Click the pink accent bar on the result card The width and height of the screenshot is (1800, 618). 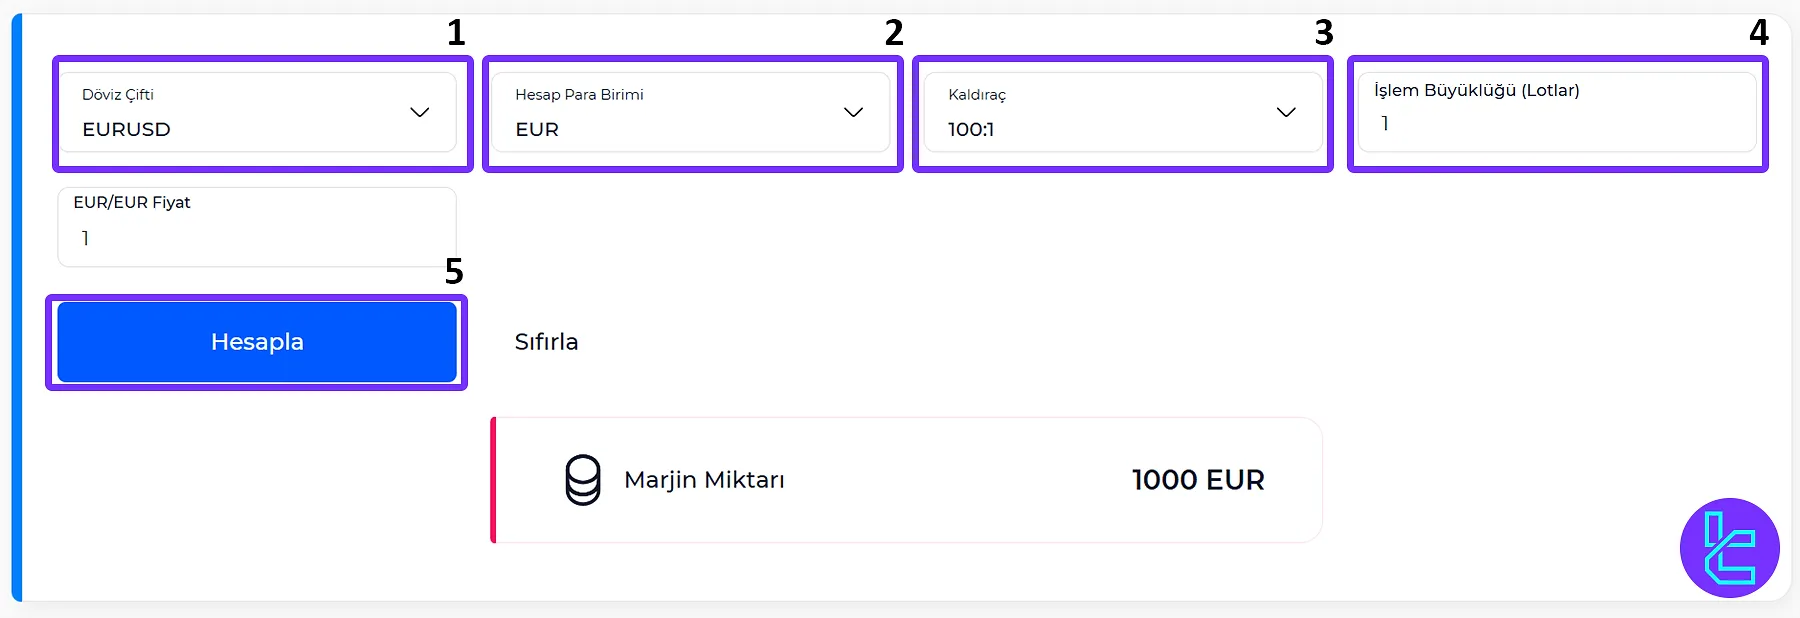click(494, 480)
